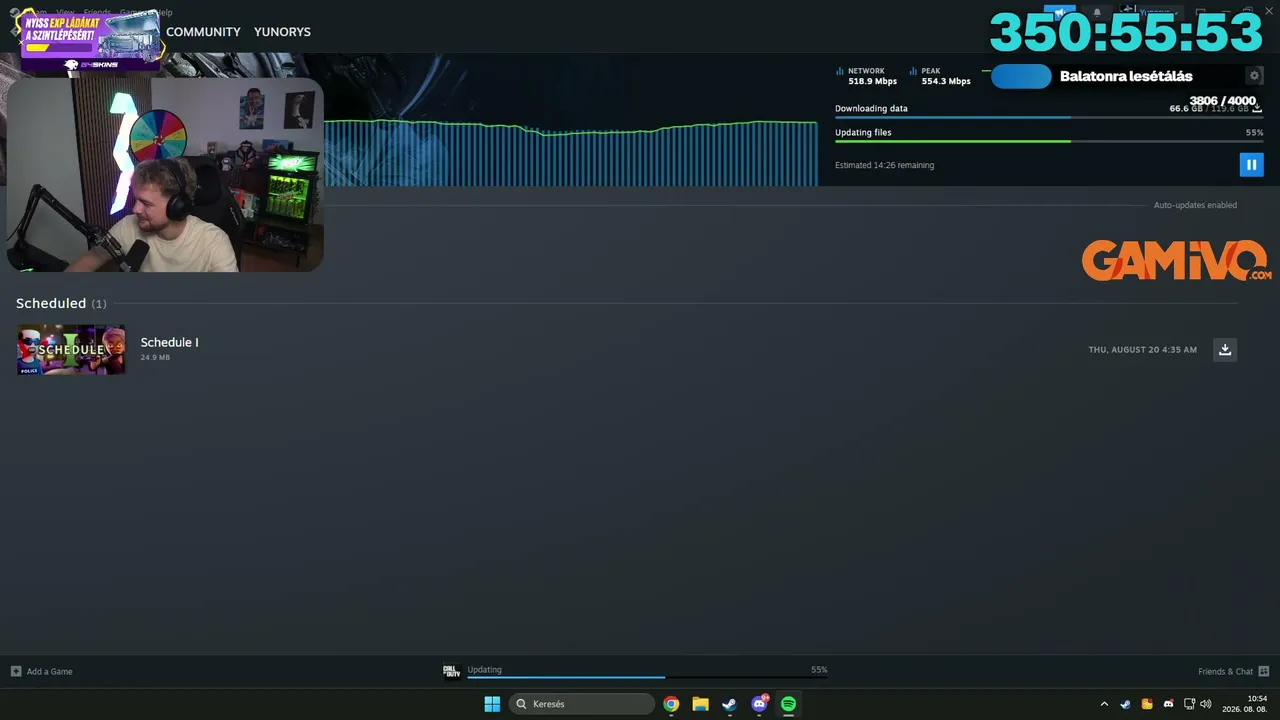Expand the hidden system tray icons
The height and width of the screenshot is (720, 1280).
(1104, 704)
